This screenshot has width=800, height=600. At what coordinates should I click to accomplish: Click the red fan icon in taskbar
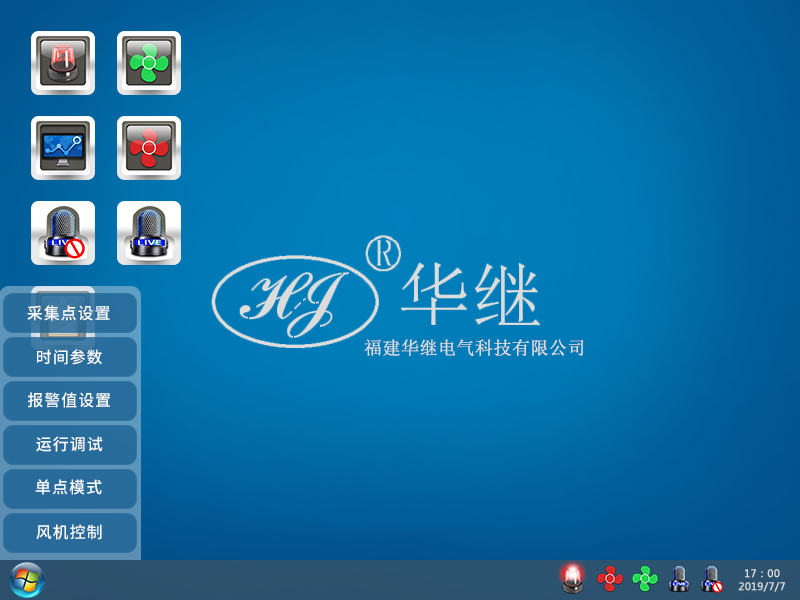[610, 579]
